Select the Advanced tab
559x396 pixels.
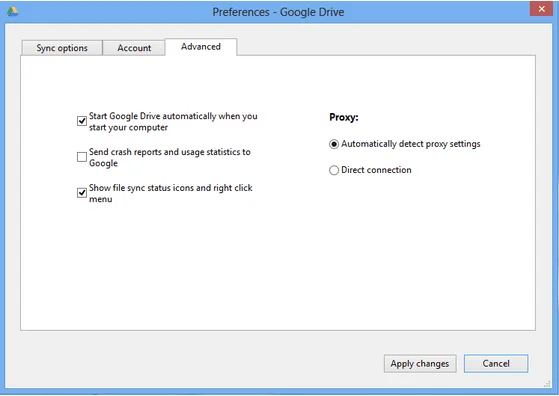tap(201, 47)
